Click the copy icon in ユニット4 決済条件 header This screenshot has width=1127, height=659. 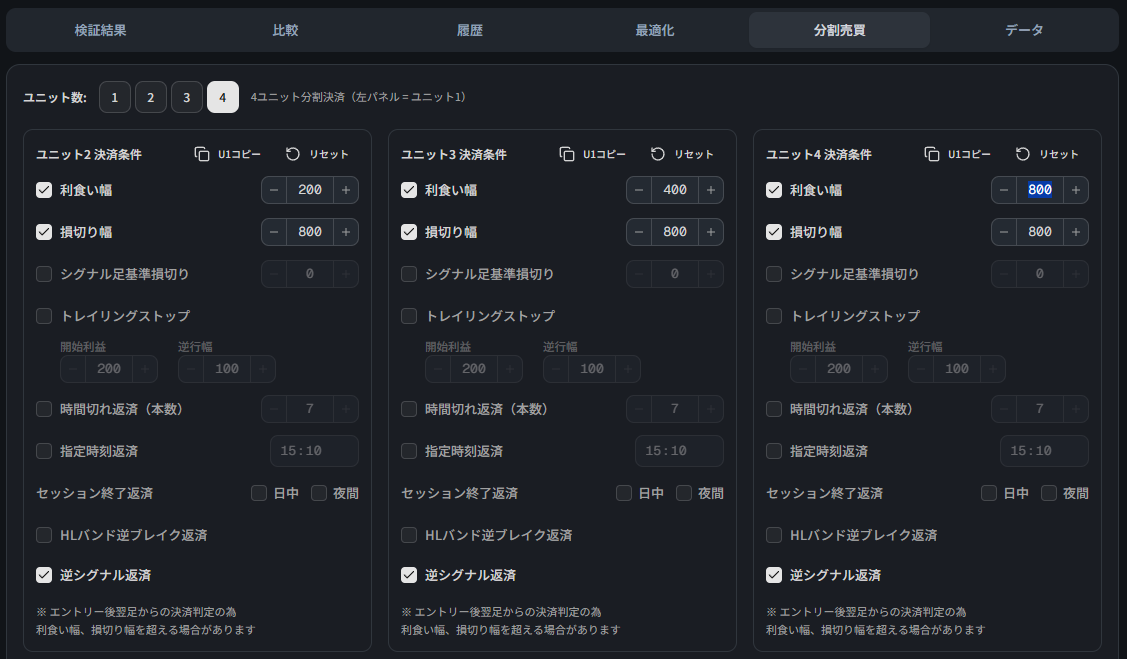pyautogui.click(x=932, y=155)
